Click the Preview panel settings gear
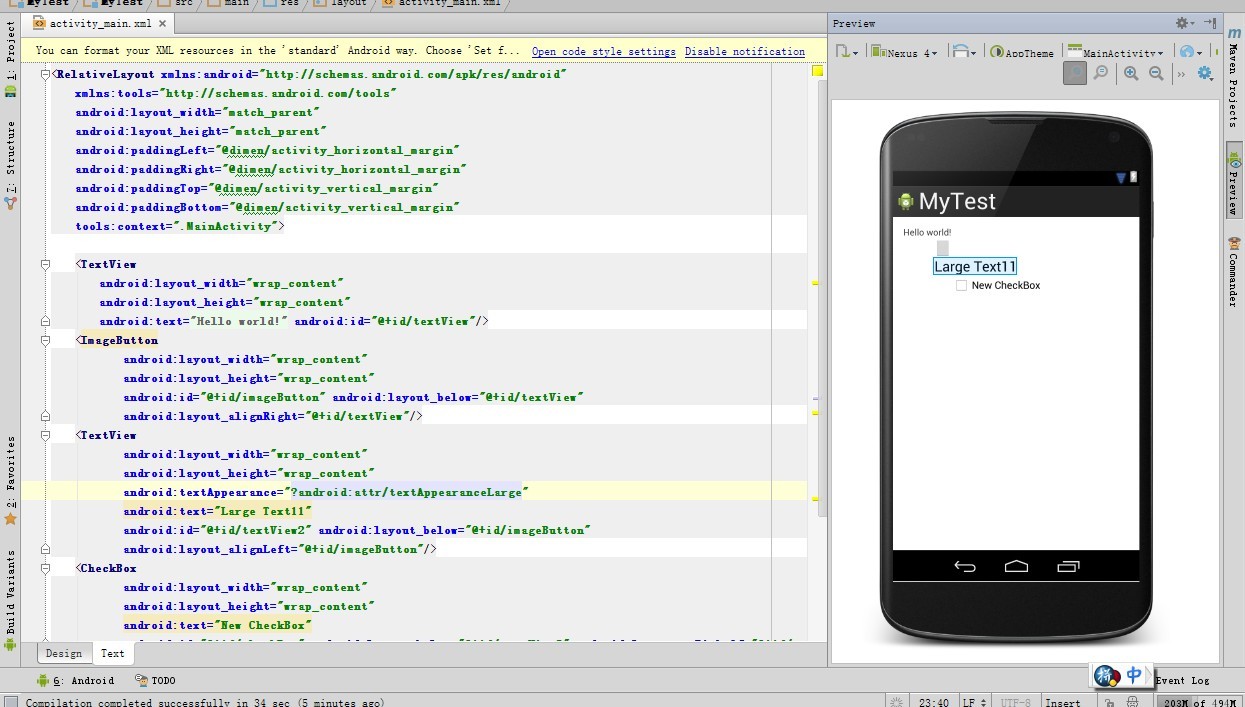 (x=1183, y=23)
